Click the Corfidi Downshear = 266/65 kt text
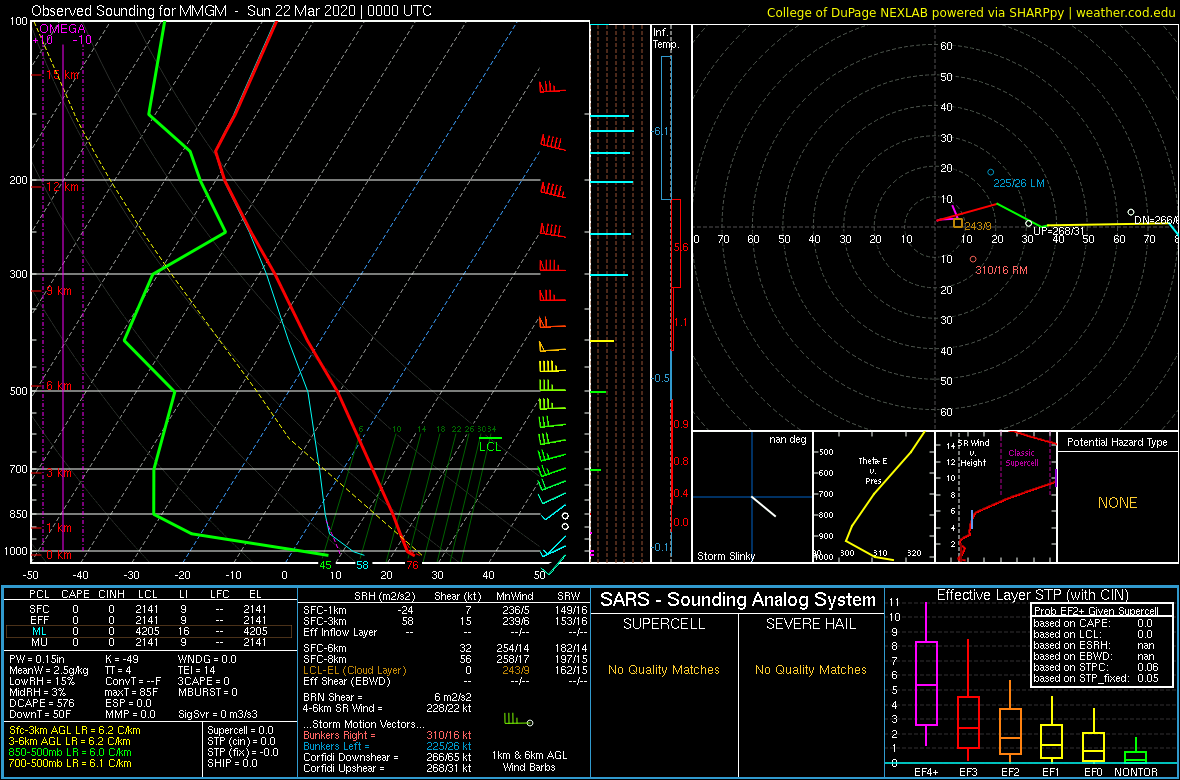Screen dimensions: 1180x780 click(388, 757)
